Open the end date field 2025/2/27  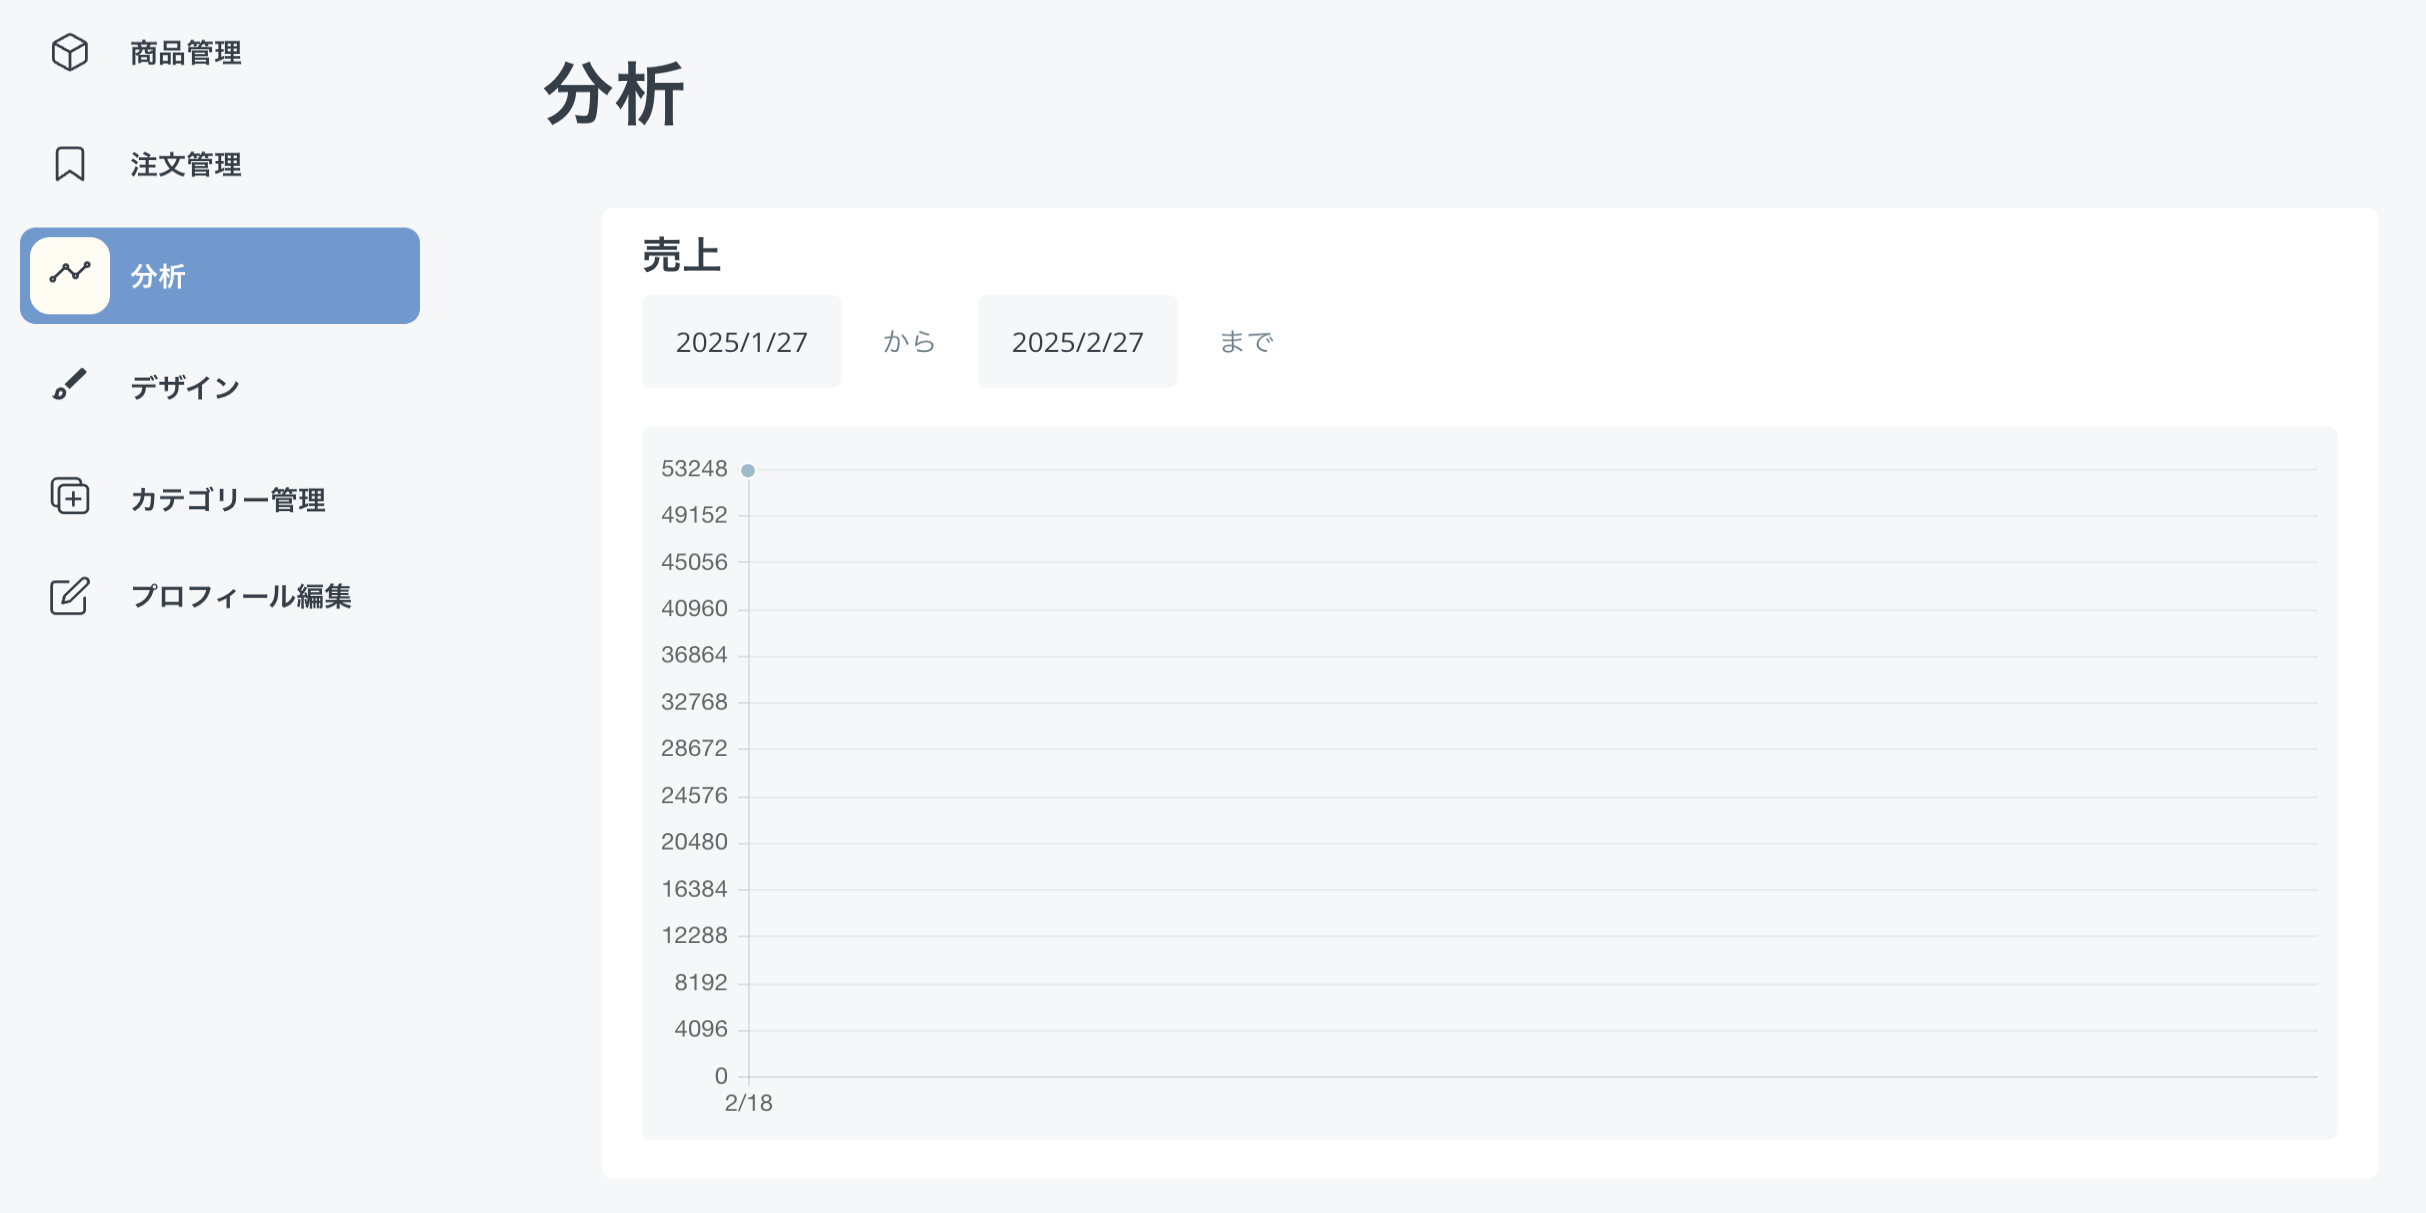1077,342
